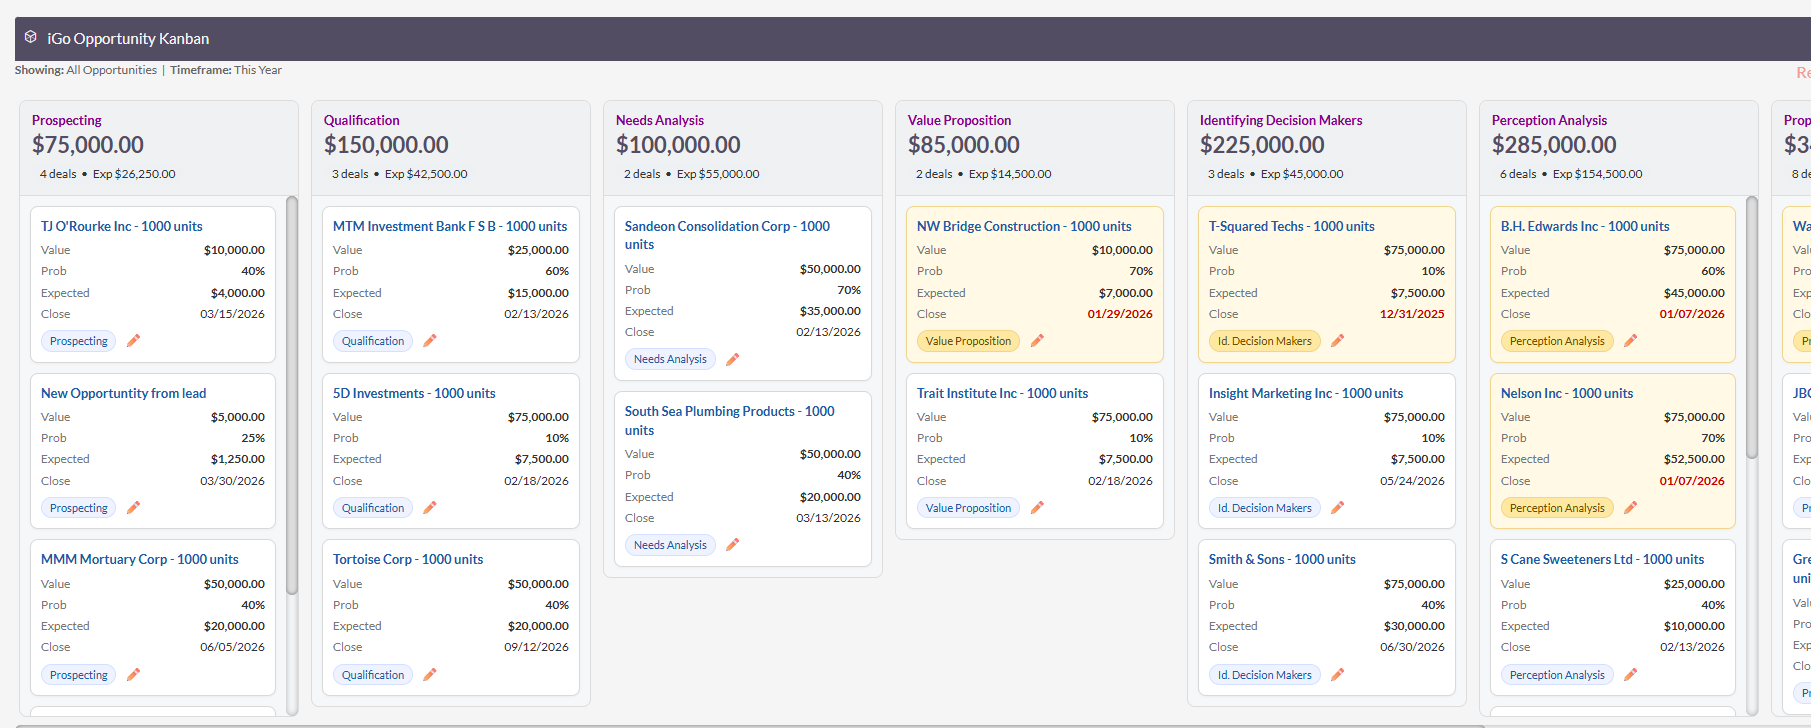Screen dimensions: 1811x728
Task: Select the Identifying Decision Makers column header
Action: point(1280,120)
